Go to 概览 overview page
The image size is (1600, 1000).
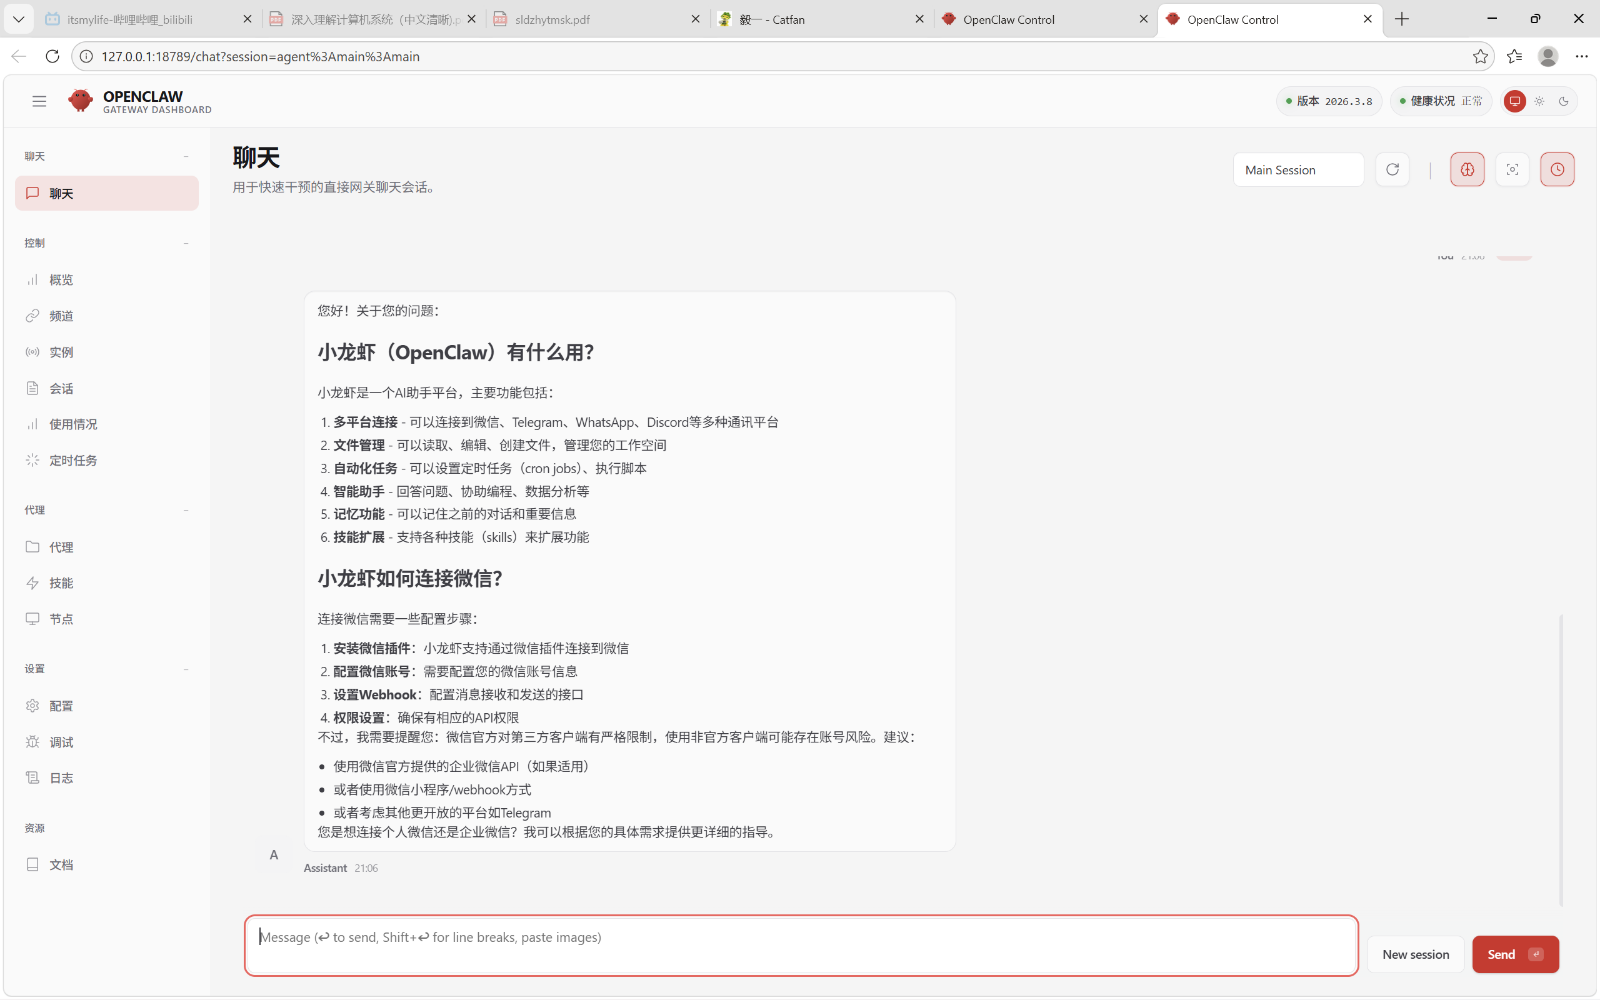point(107,280)
